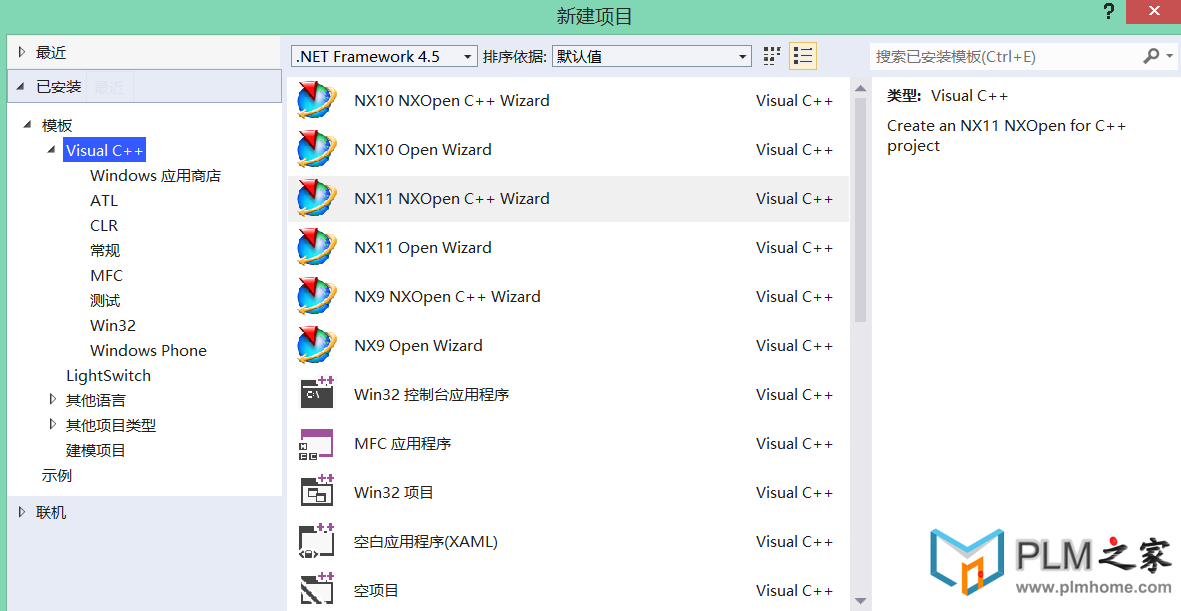Viewport: 1181px width, 611px height.
Task: Collapse the Visual C++ tree node
Action: (51, 150)
